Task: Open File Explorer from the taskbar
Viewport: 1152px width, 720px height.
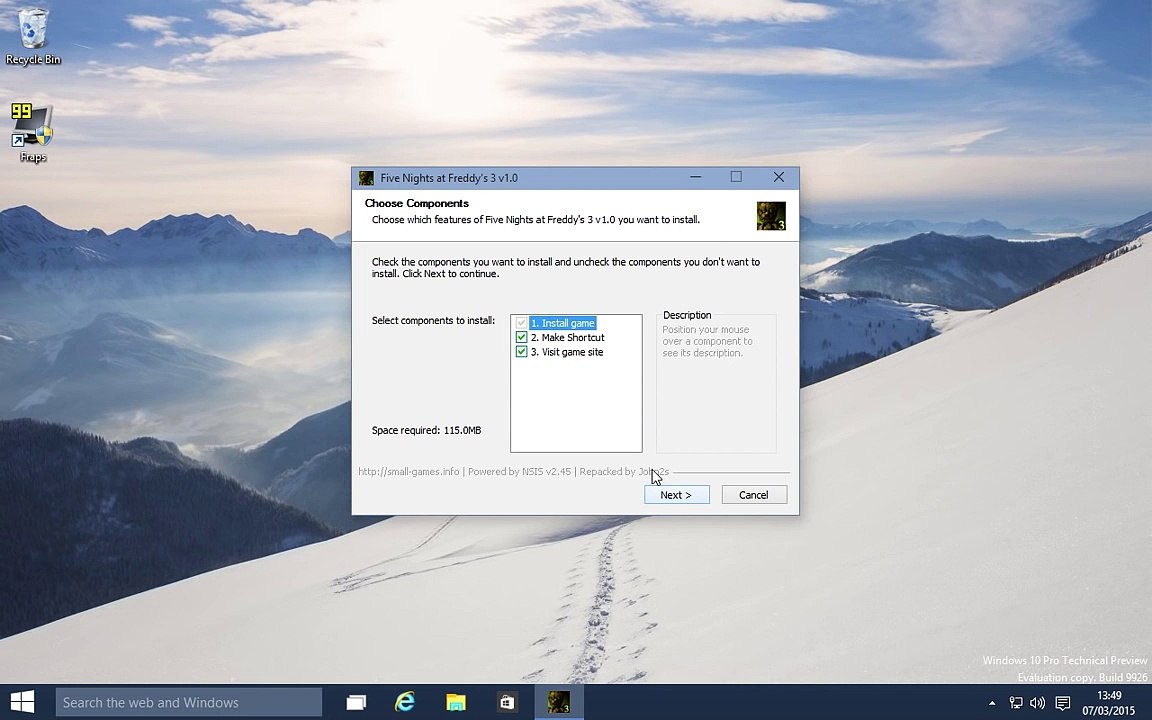Action: 456,702
